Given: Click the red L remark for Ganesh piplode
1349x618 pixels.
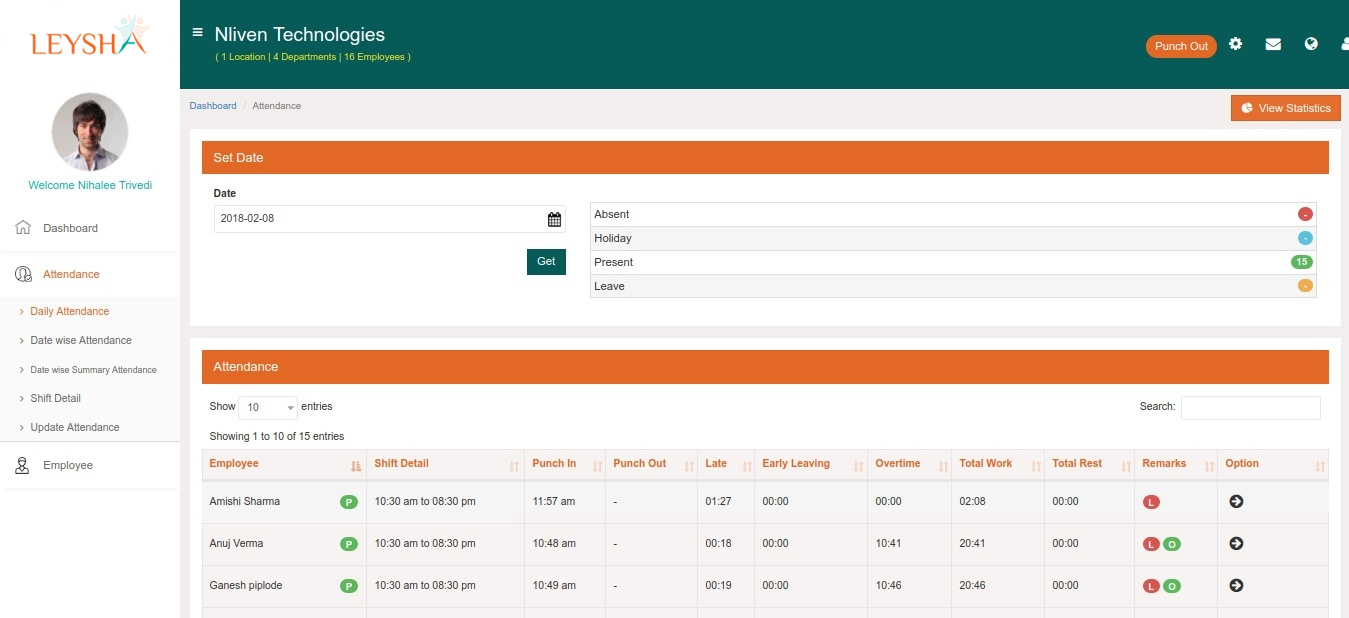Looking at the screenshot, I should [x=1151, y=586].
